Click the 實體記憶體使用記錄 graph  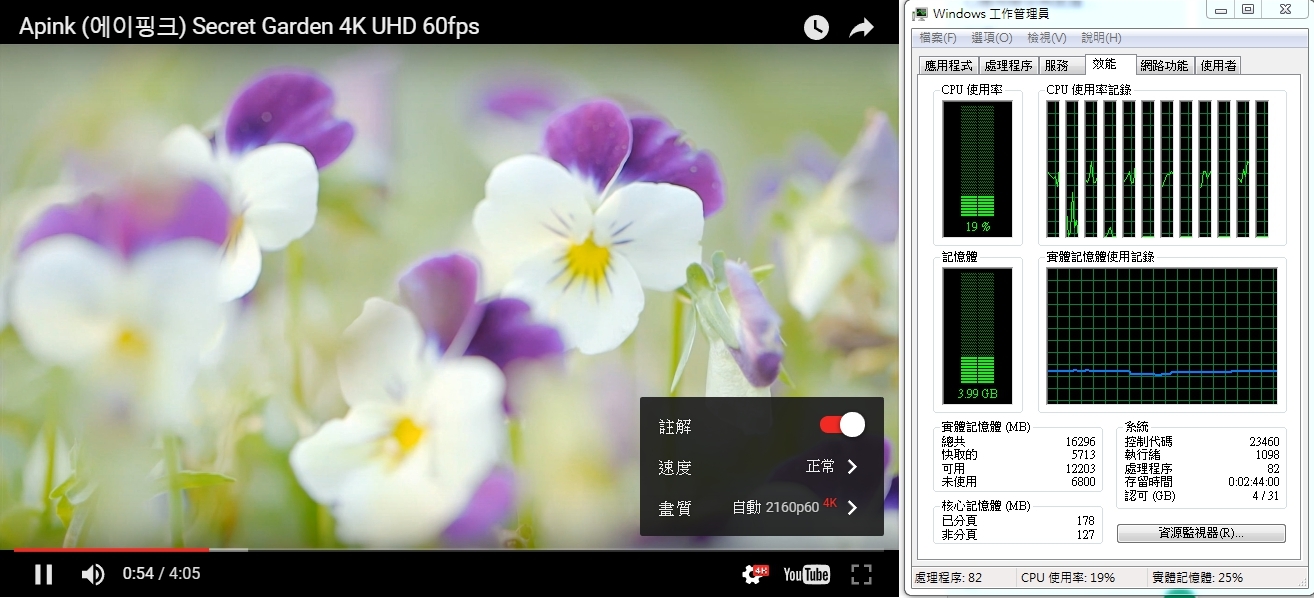[1162, 336]
